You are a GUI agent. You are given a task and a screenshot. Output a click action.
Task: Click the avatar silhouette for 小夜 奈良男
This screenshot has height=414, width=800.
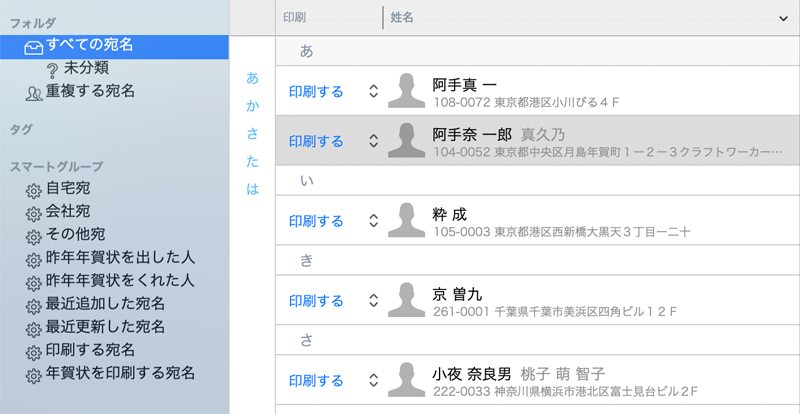click(406, 379)
